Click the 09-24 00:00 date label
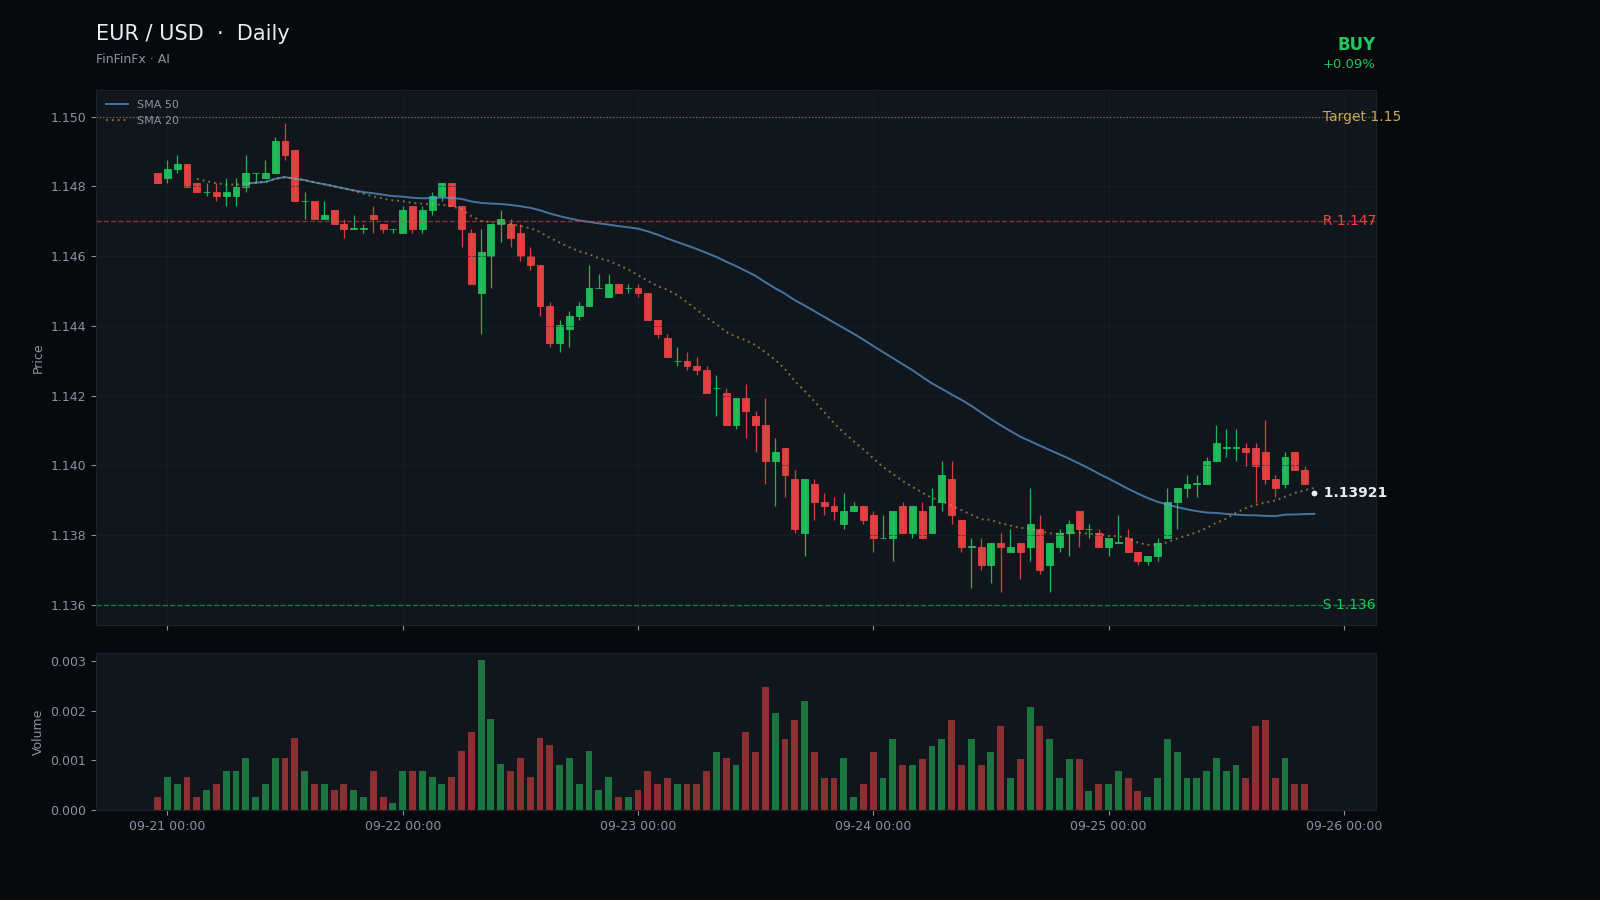Image resolution: width=1600 pixels, height=900 pixels. [x=873, y=826]
